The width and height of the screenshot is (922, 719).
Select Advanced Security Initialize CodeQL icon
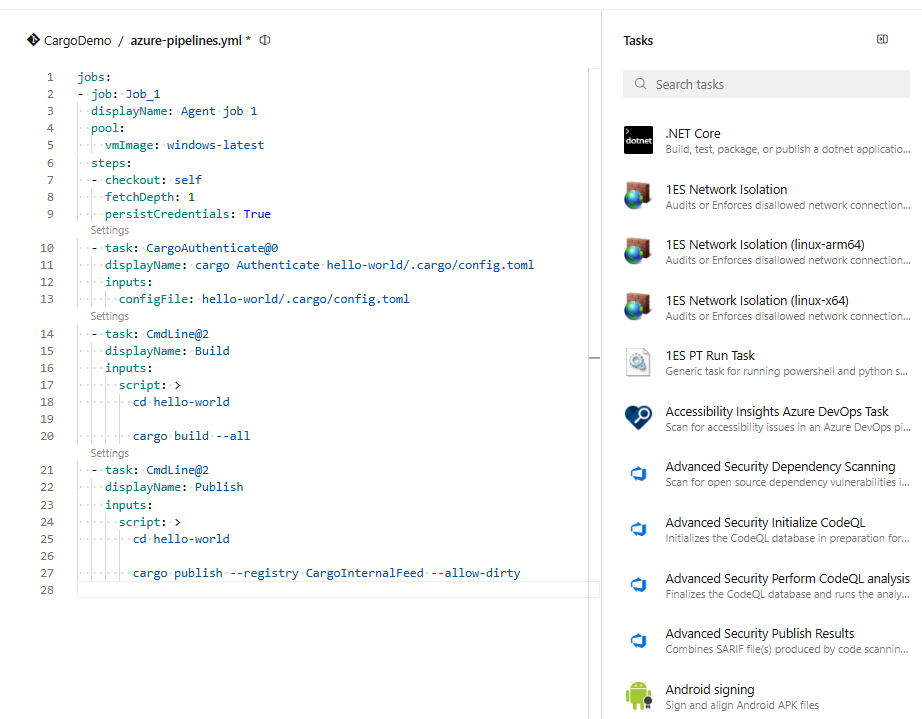pyautogui.click(x=638, y=528)
